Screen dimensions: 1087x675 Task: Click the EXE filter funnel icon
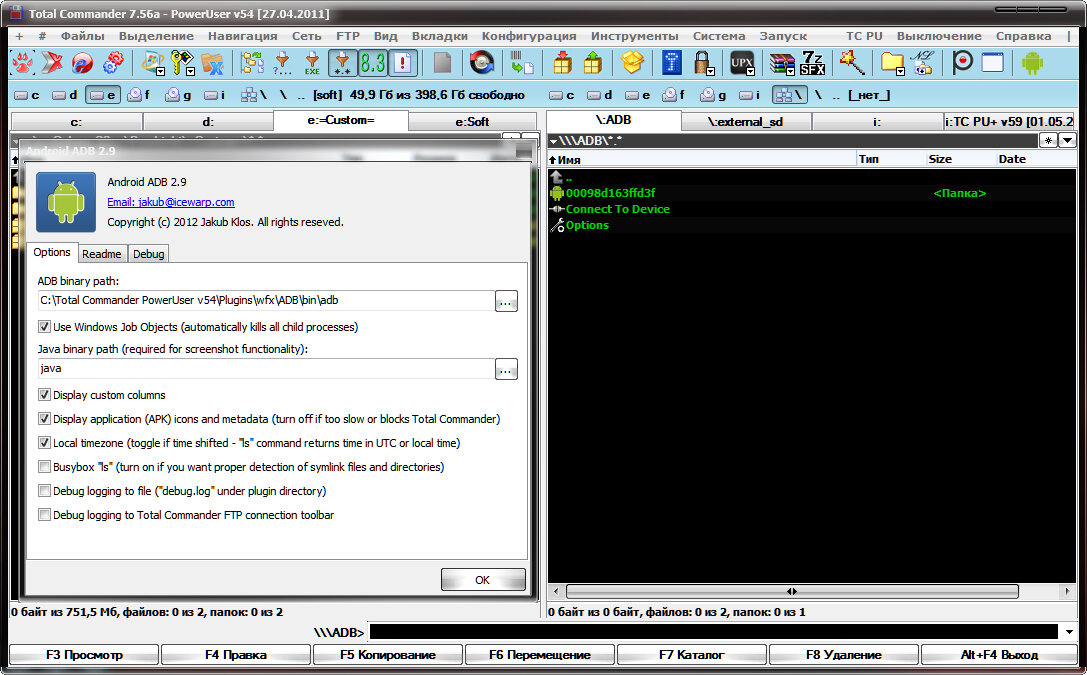[312, 63]
